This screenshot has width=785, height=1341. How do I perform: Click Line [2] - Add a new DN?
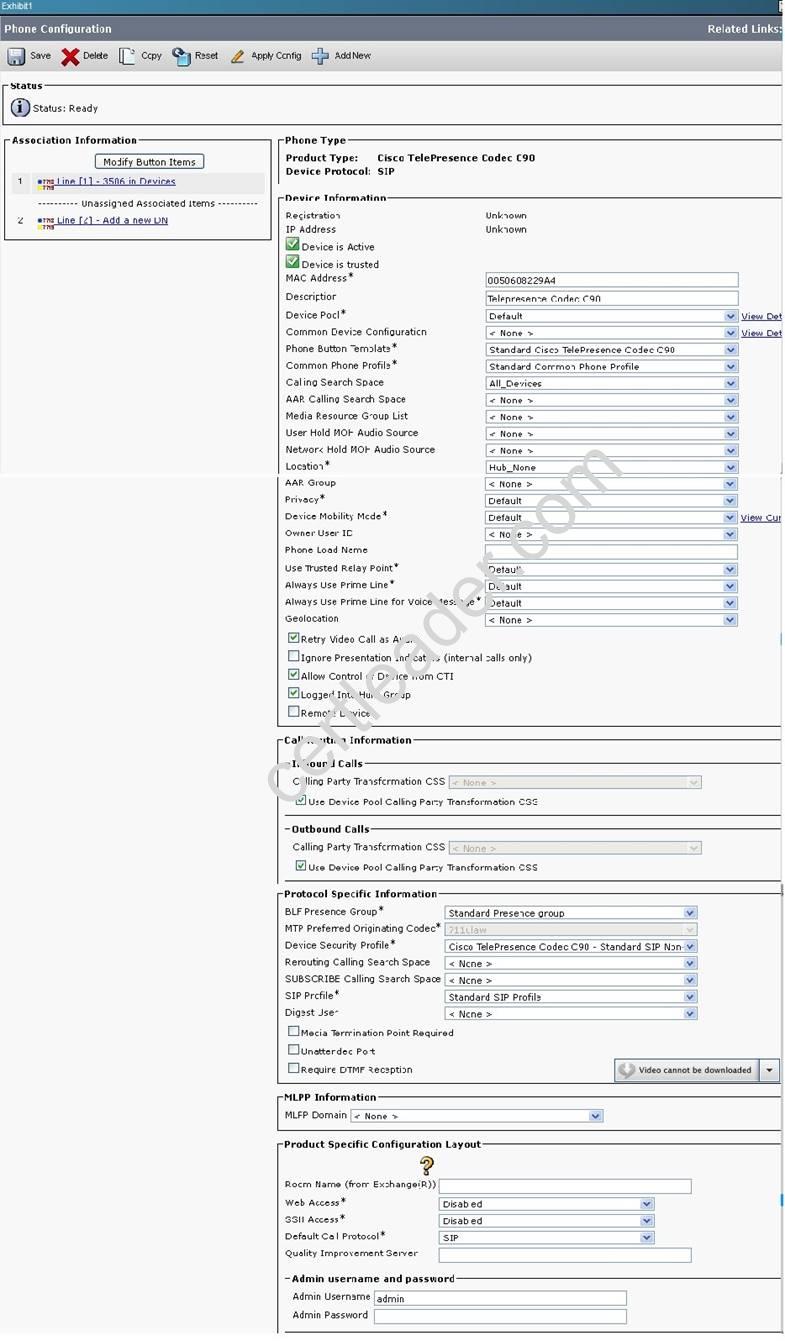point(112,221)
